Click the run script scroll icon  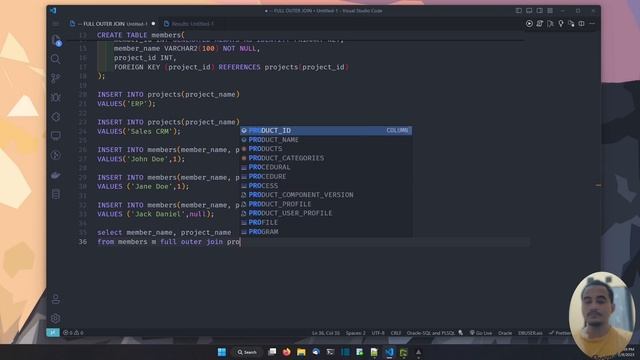coord(540,24)
